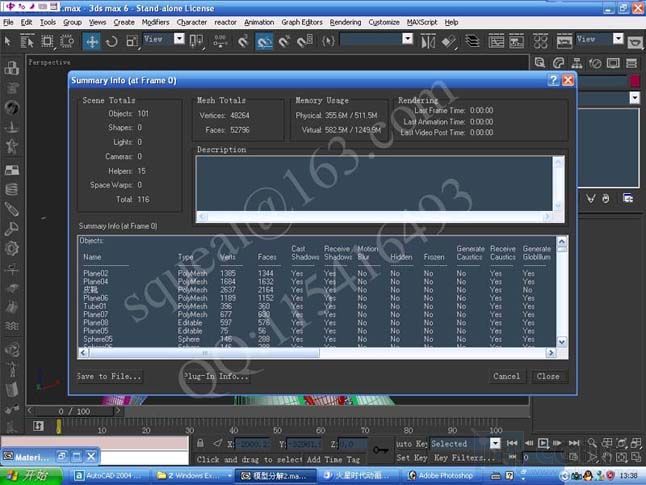
Task: Toggle Auto Key animation mode
Action: [x=412, y=443]
